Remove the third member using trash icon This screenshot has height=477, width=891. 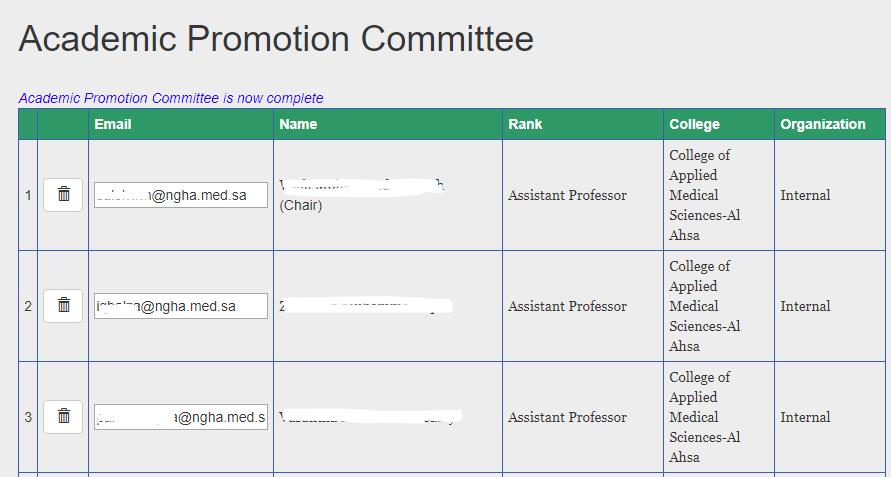pos(63,417)
